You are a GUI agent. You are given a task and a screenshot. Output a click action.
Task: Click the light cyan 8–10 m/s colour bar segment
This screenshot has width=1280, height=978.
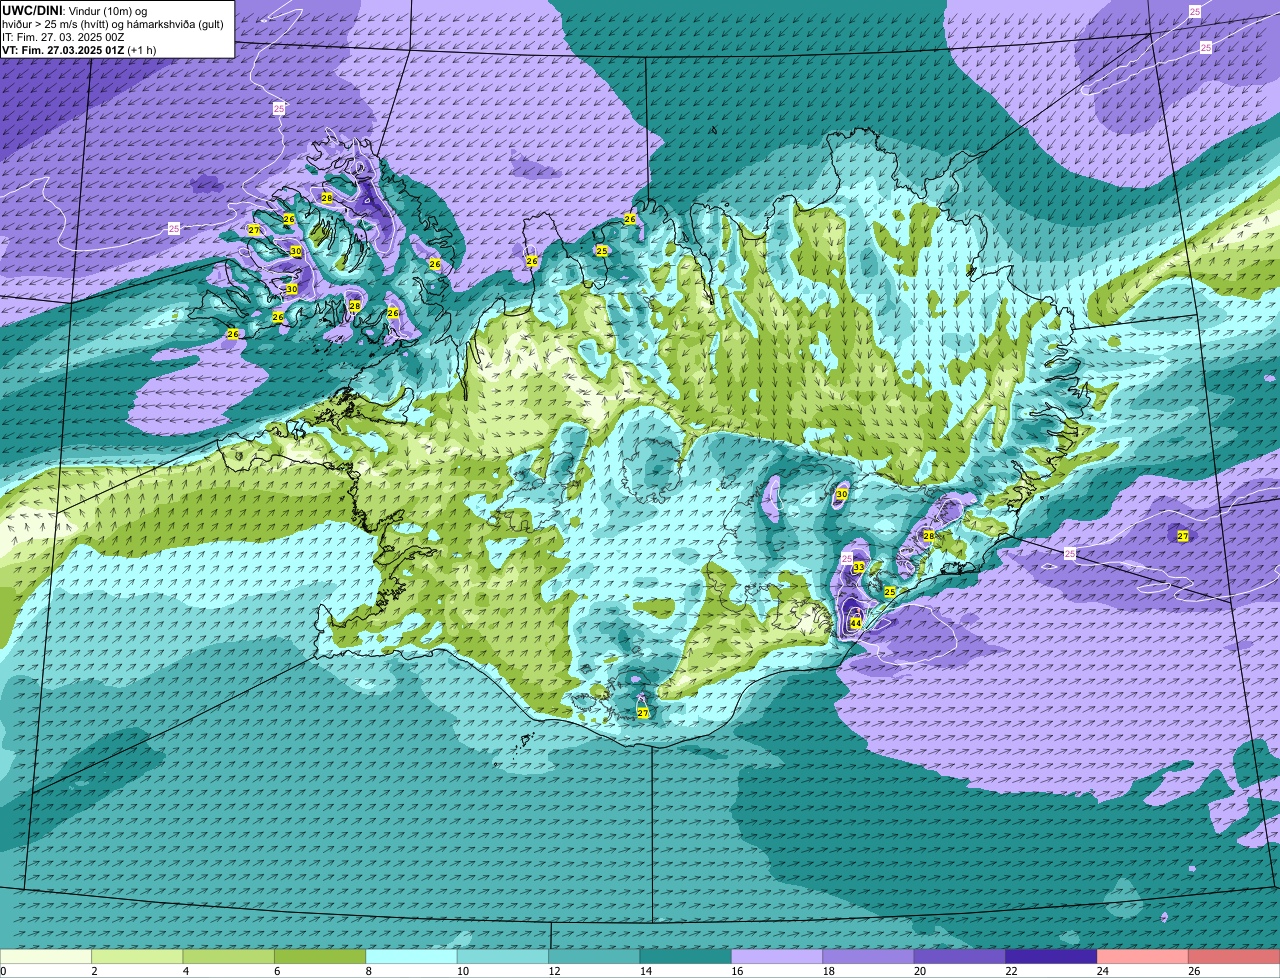click(412, 956)
